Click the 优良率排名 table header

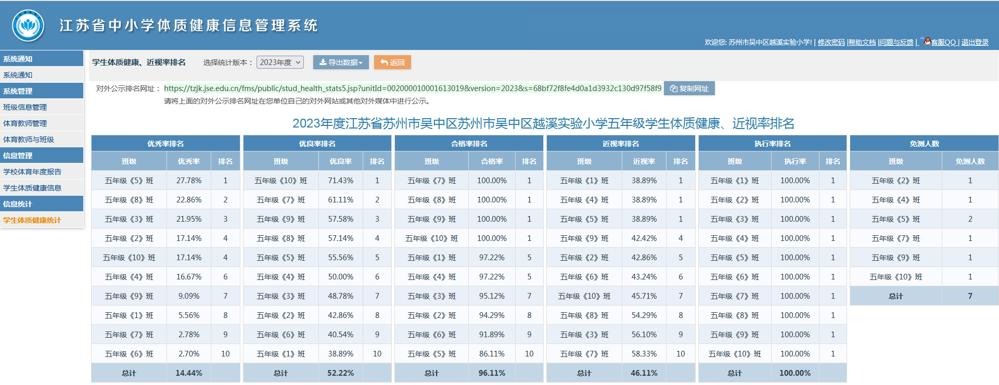pos(317,143)
